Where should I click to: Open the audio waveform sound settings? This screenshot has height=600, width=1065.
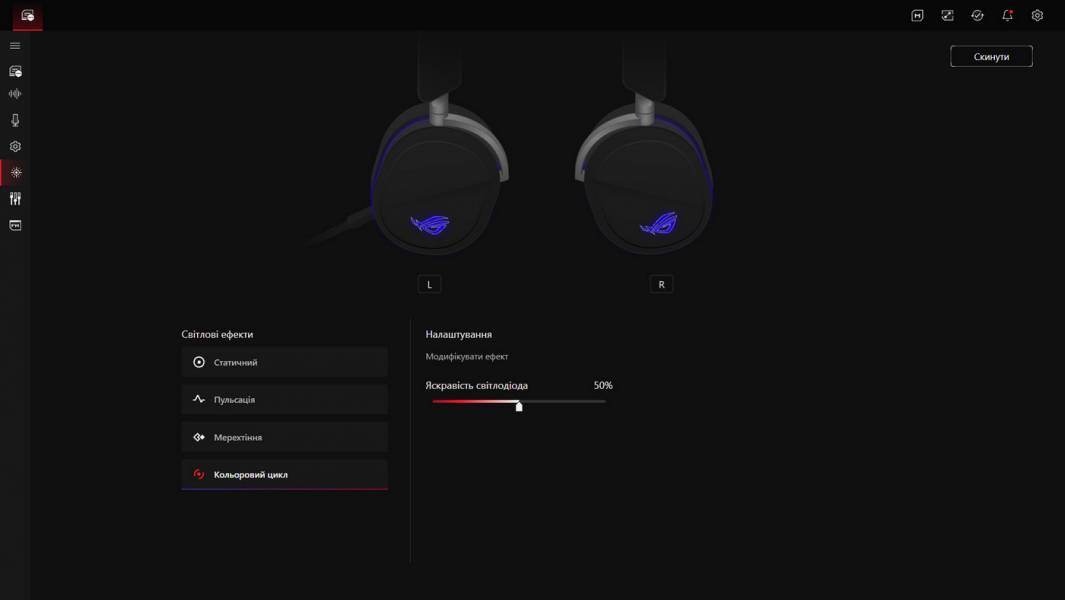pyautogui.click(x=15, y=94)
